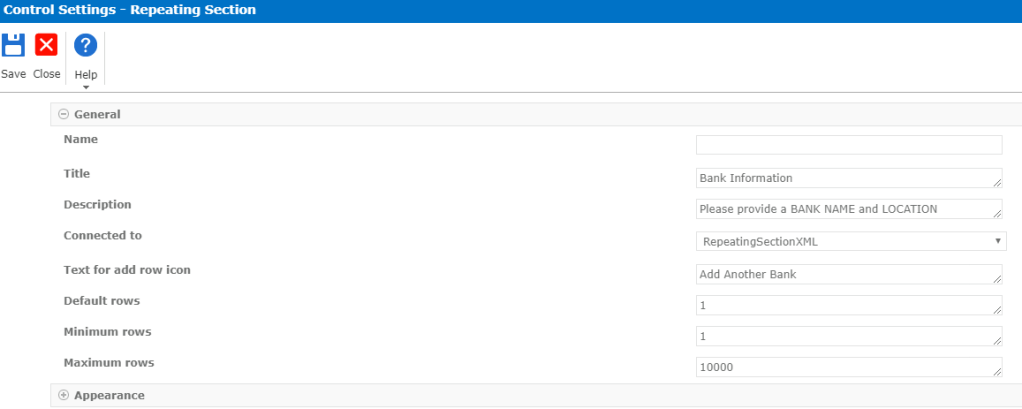Open the Connected to RepeatingSectionXML dropdown
The image size is (1022, 409).
(x=850, y=241)
